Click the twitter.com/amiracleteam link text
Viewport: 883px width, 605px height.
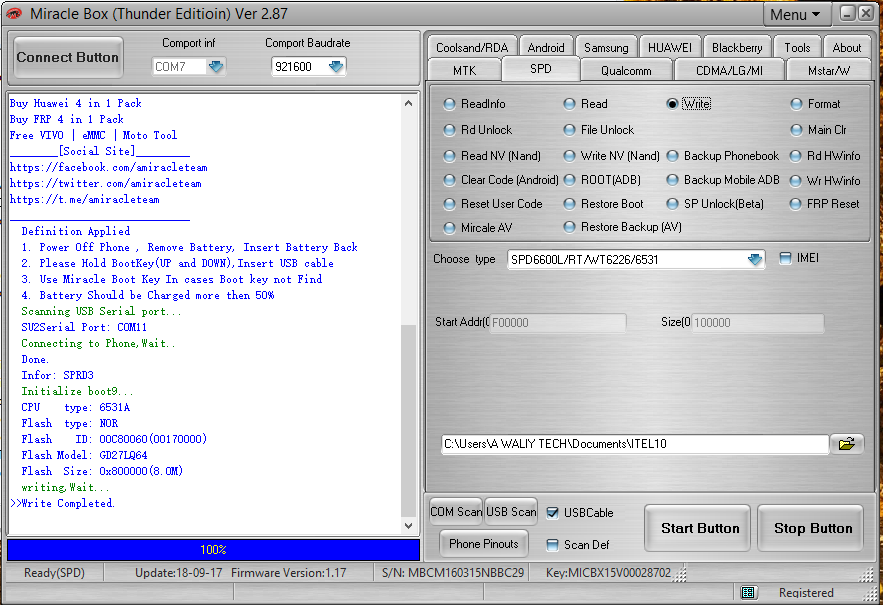click(x=105, y=183)
